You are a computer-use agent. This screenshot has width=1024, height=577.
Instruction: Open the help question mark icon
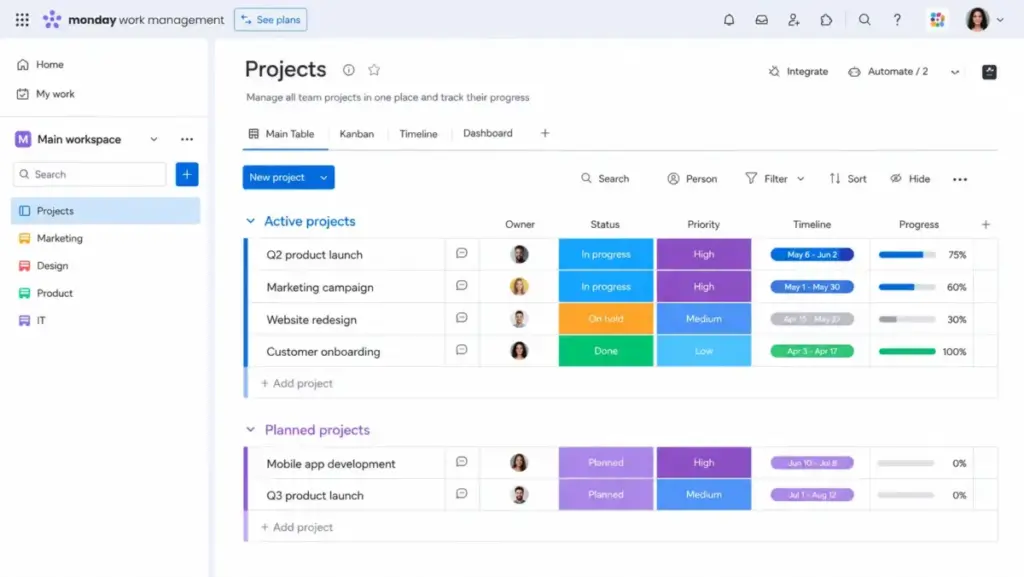point(897,20)
